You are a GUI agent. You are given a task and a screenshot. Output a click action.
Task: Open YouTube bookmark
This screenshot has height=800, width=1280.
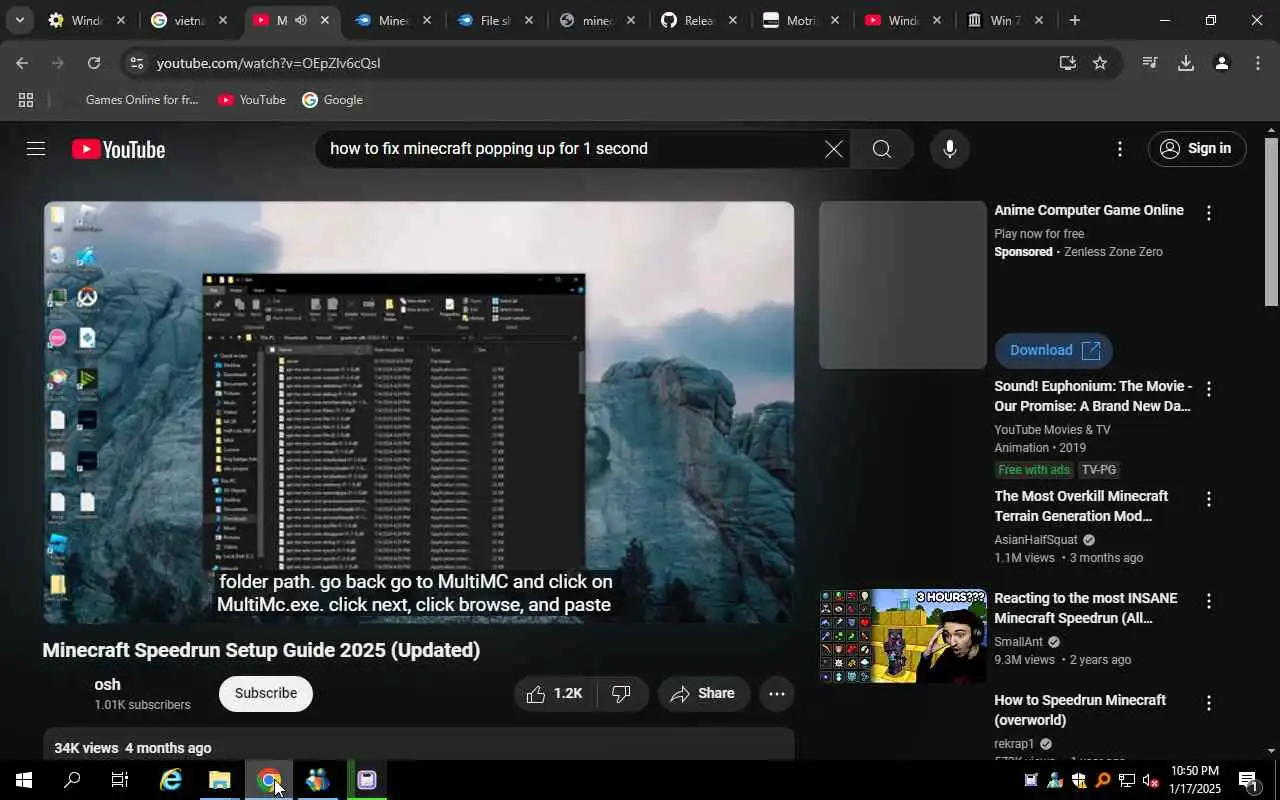(x=252, y=100)
